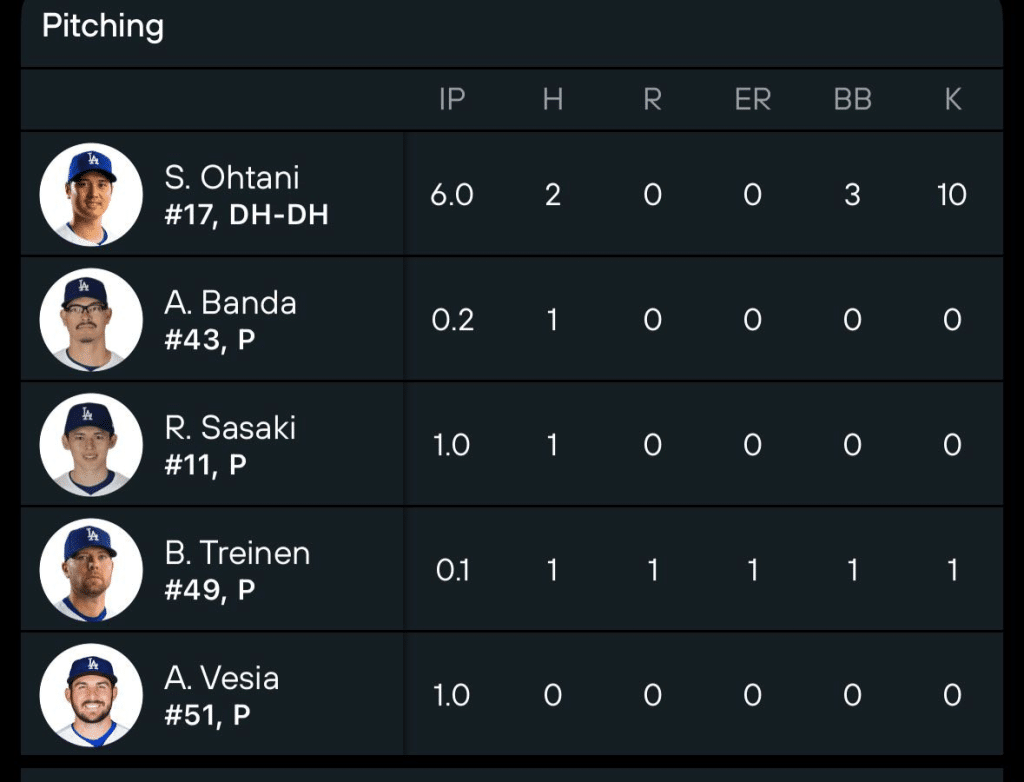This screenshot has width=1024, height=782.
Task: Click R. Sasaki's player headshot photo
Action: click(91, 444)
